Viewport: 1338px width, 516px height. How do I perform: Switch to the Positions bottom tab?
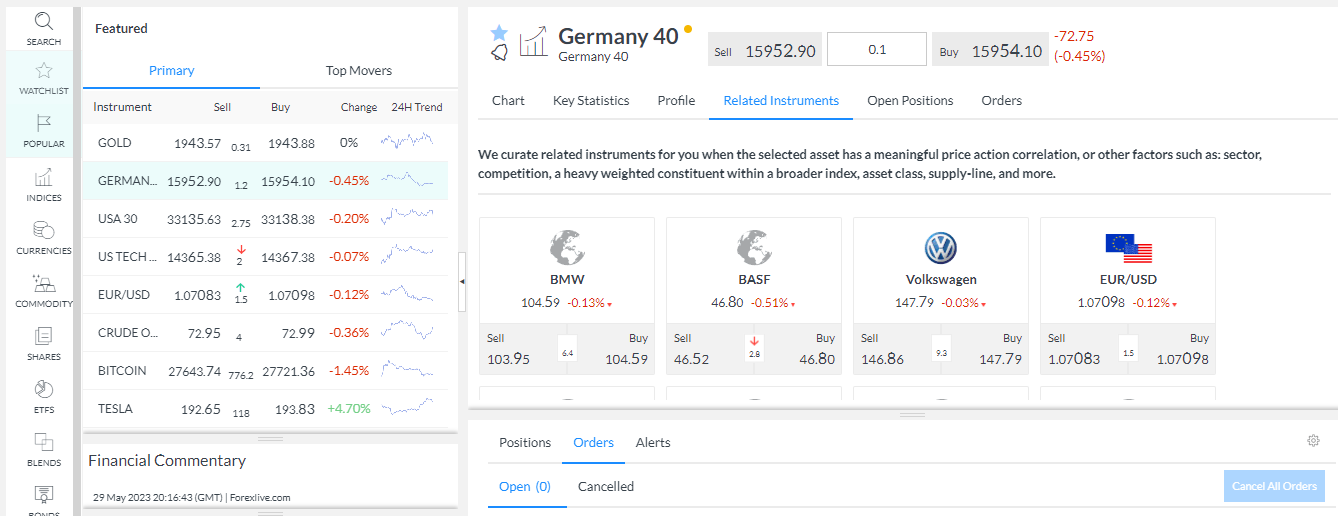coord(525,443)
